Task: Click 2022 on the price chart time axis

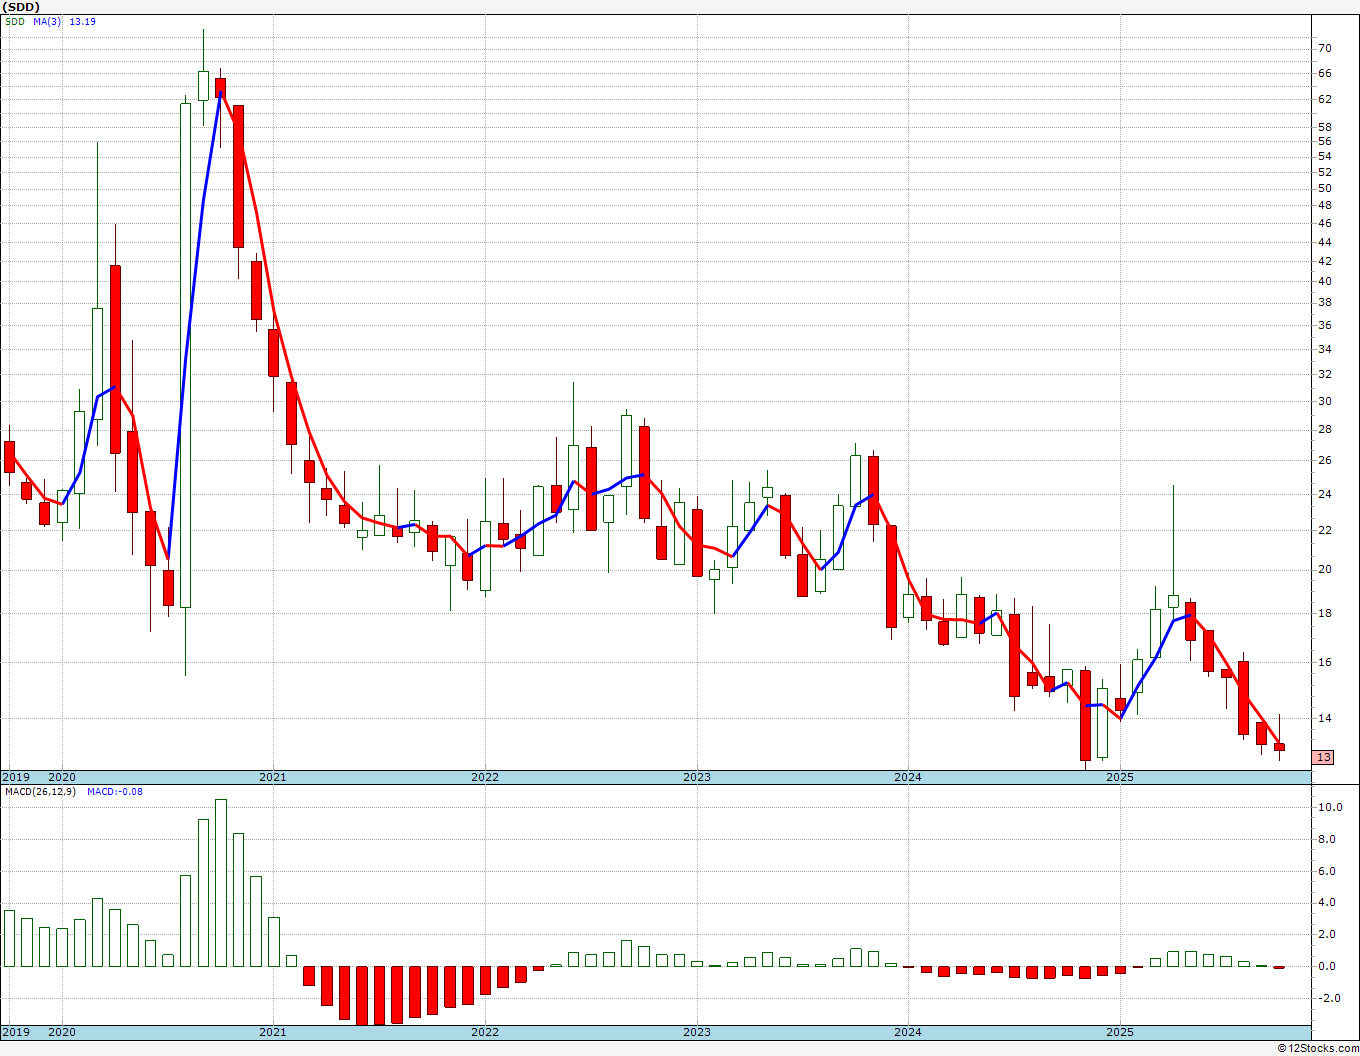Action: tap(485, 777)
